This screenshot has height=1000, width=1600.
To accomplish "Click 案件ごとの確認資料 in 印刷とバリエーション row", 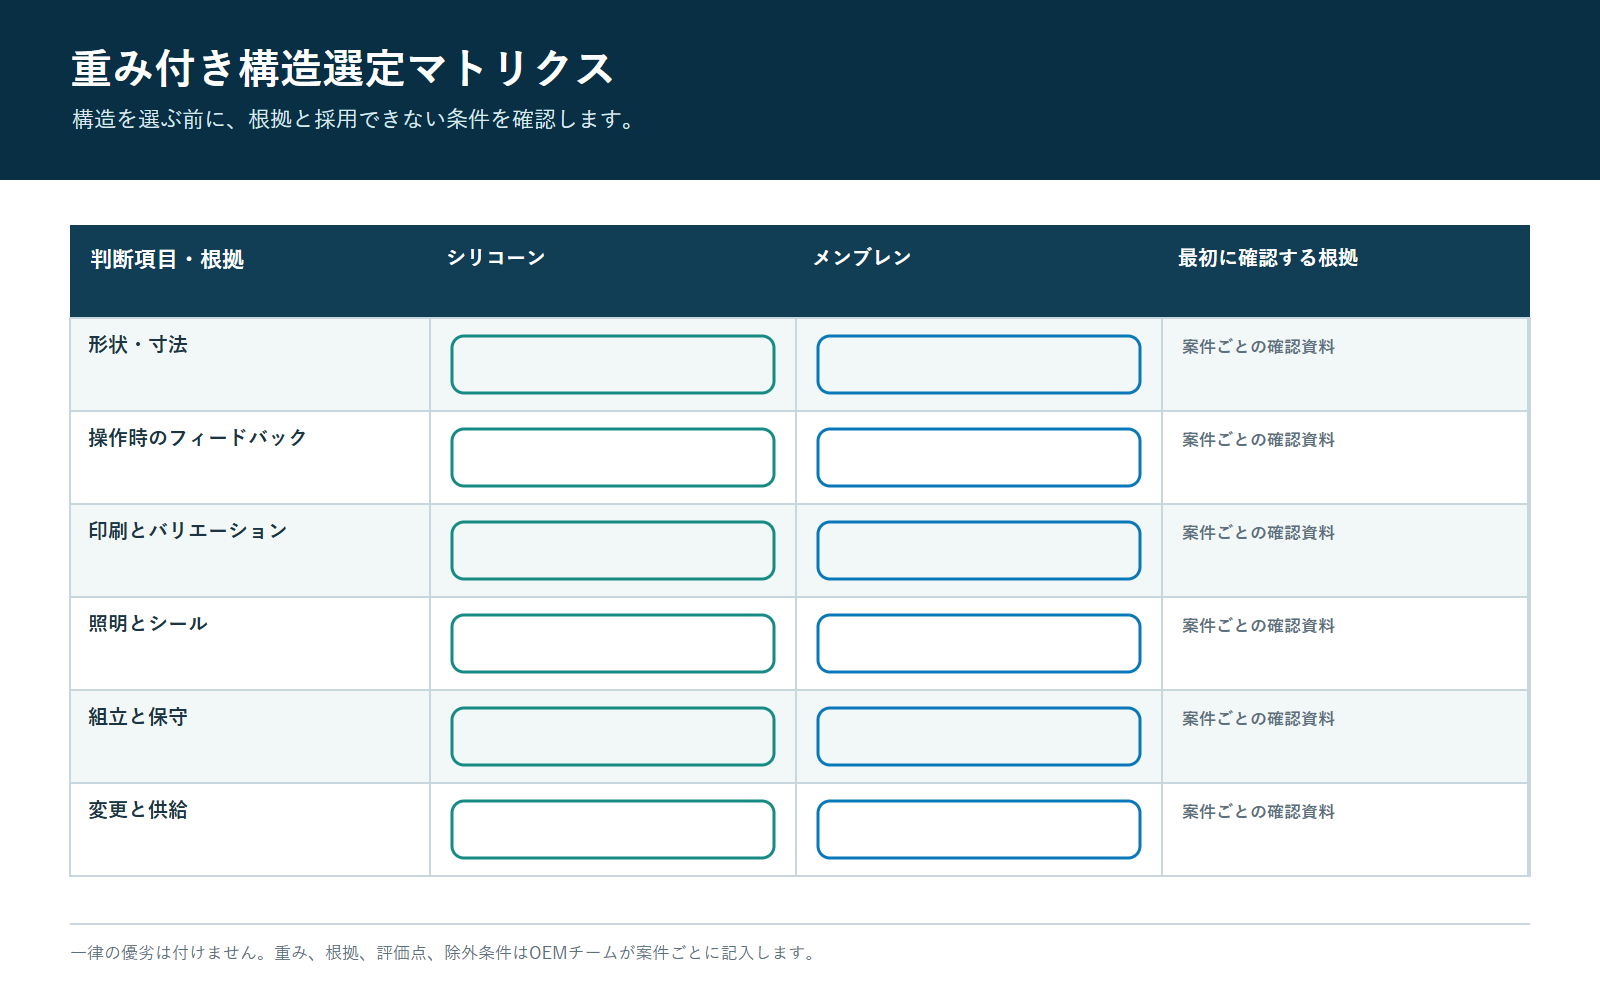I will pyautogui.click(x=1258, y=532).
